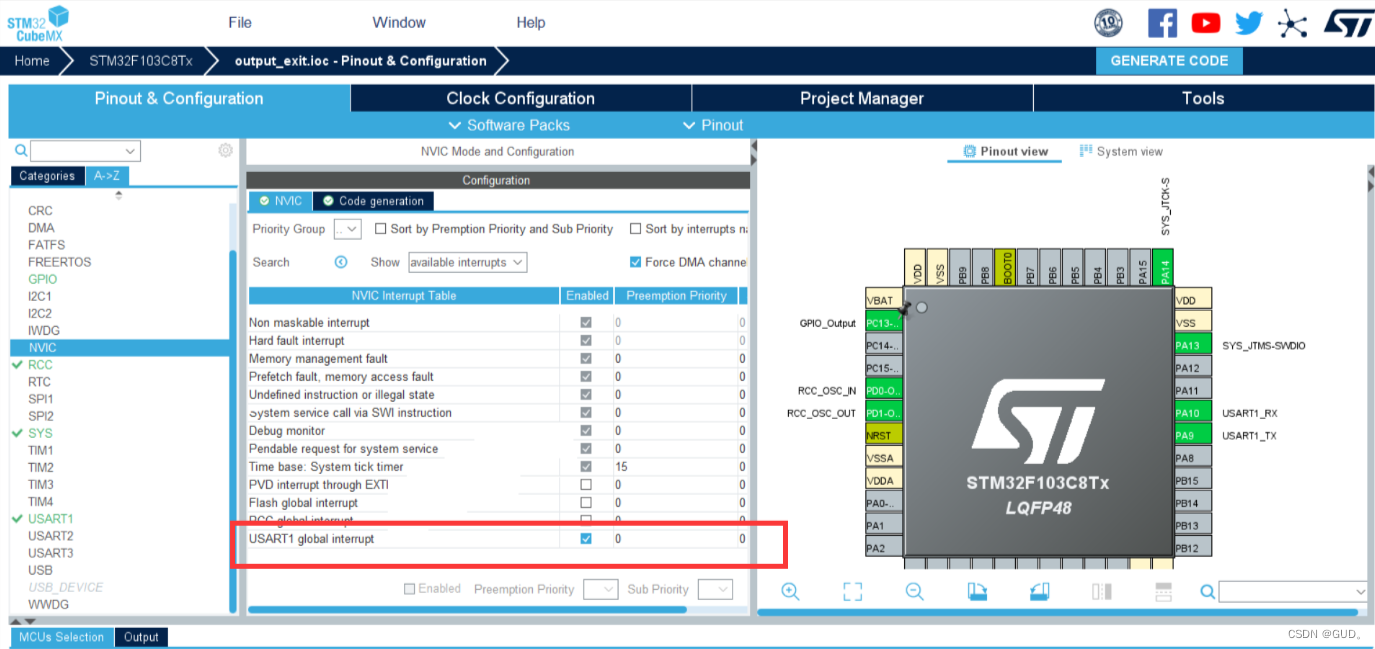
Task: Click horizontal scrollbar under NVIC table
Action: pos(467,609)
